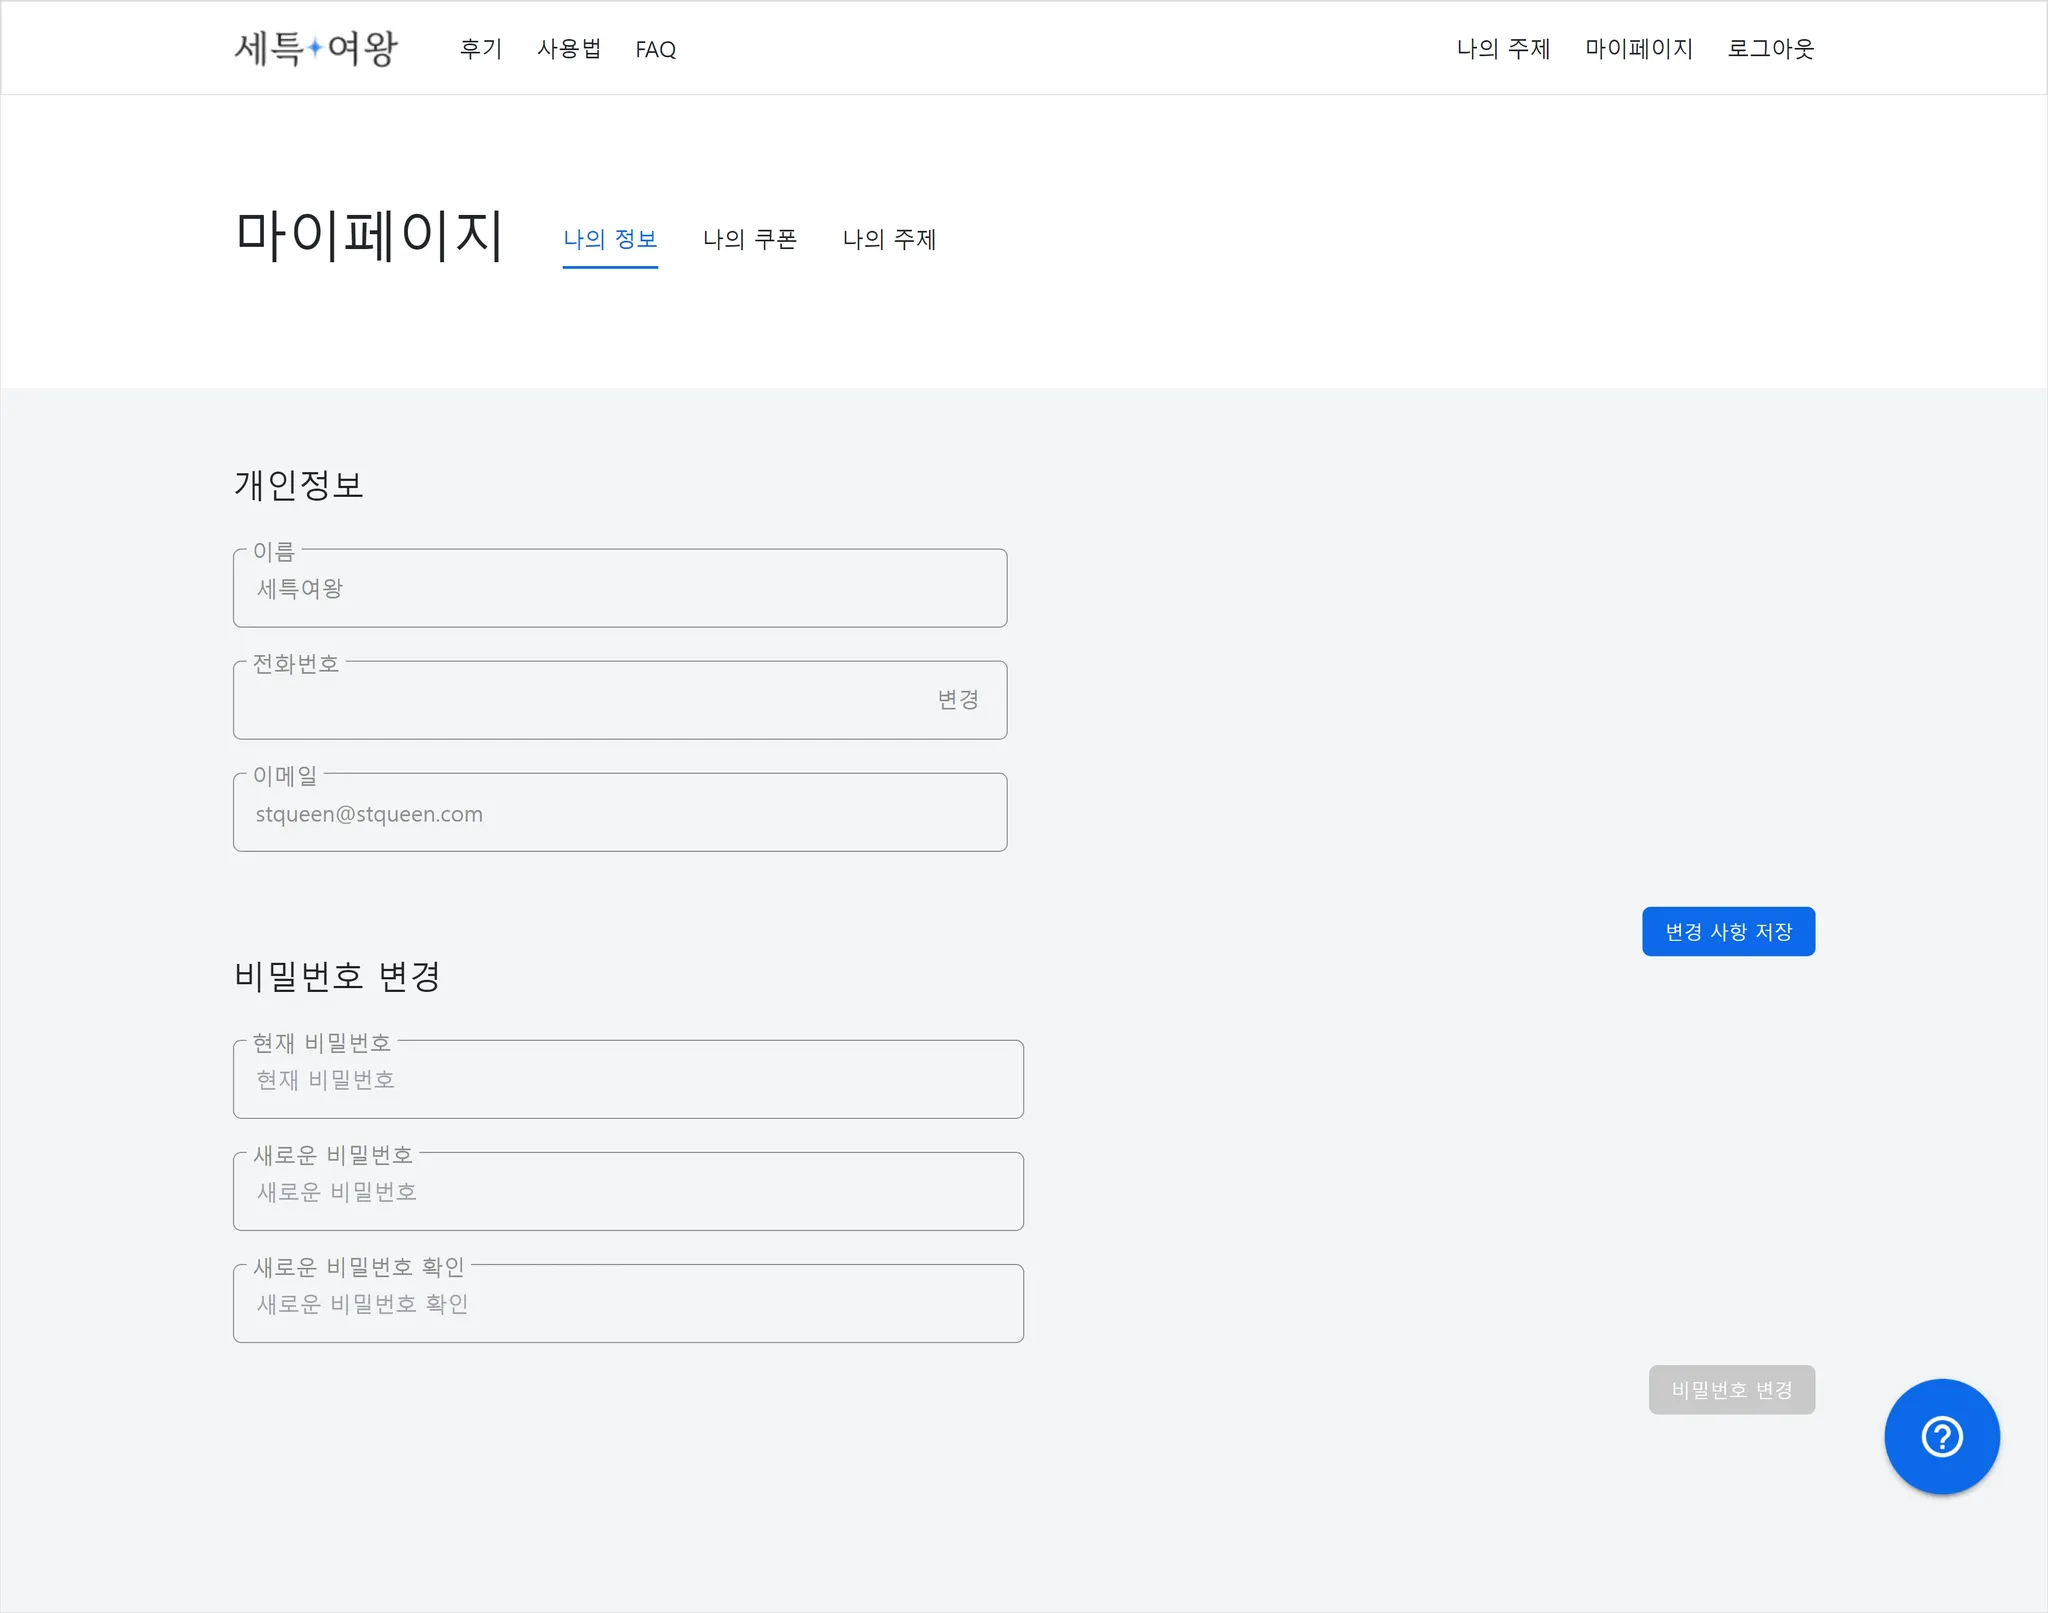The height and width of the screenshot is (1613, 2048).
Task: Click the 이메일 input field
Action: pyautogui.click(x=620, y=814)
